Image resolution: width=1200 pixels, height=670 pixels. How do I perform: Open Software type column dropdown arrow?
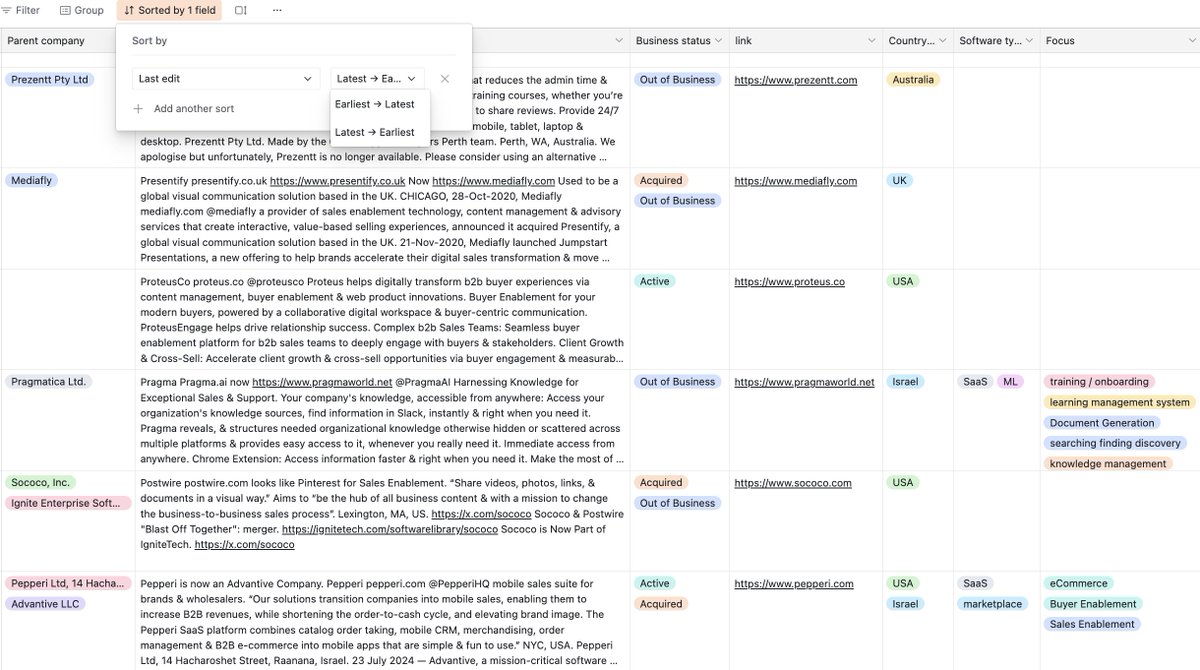pyautogui.click(x=1029, y=41)
